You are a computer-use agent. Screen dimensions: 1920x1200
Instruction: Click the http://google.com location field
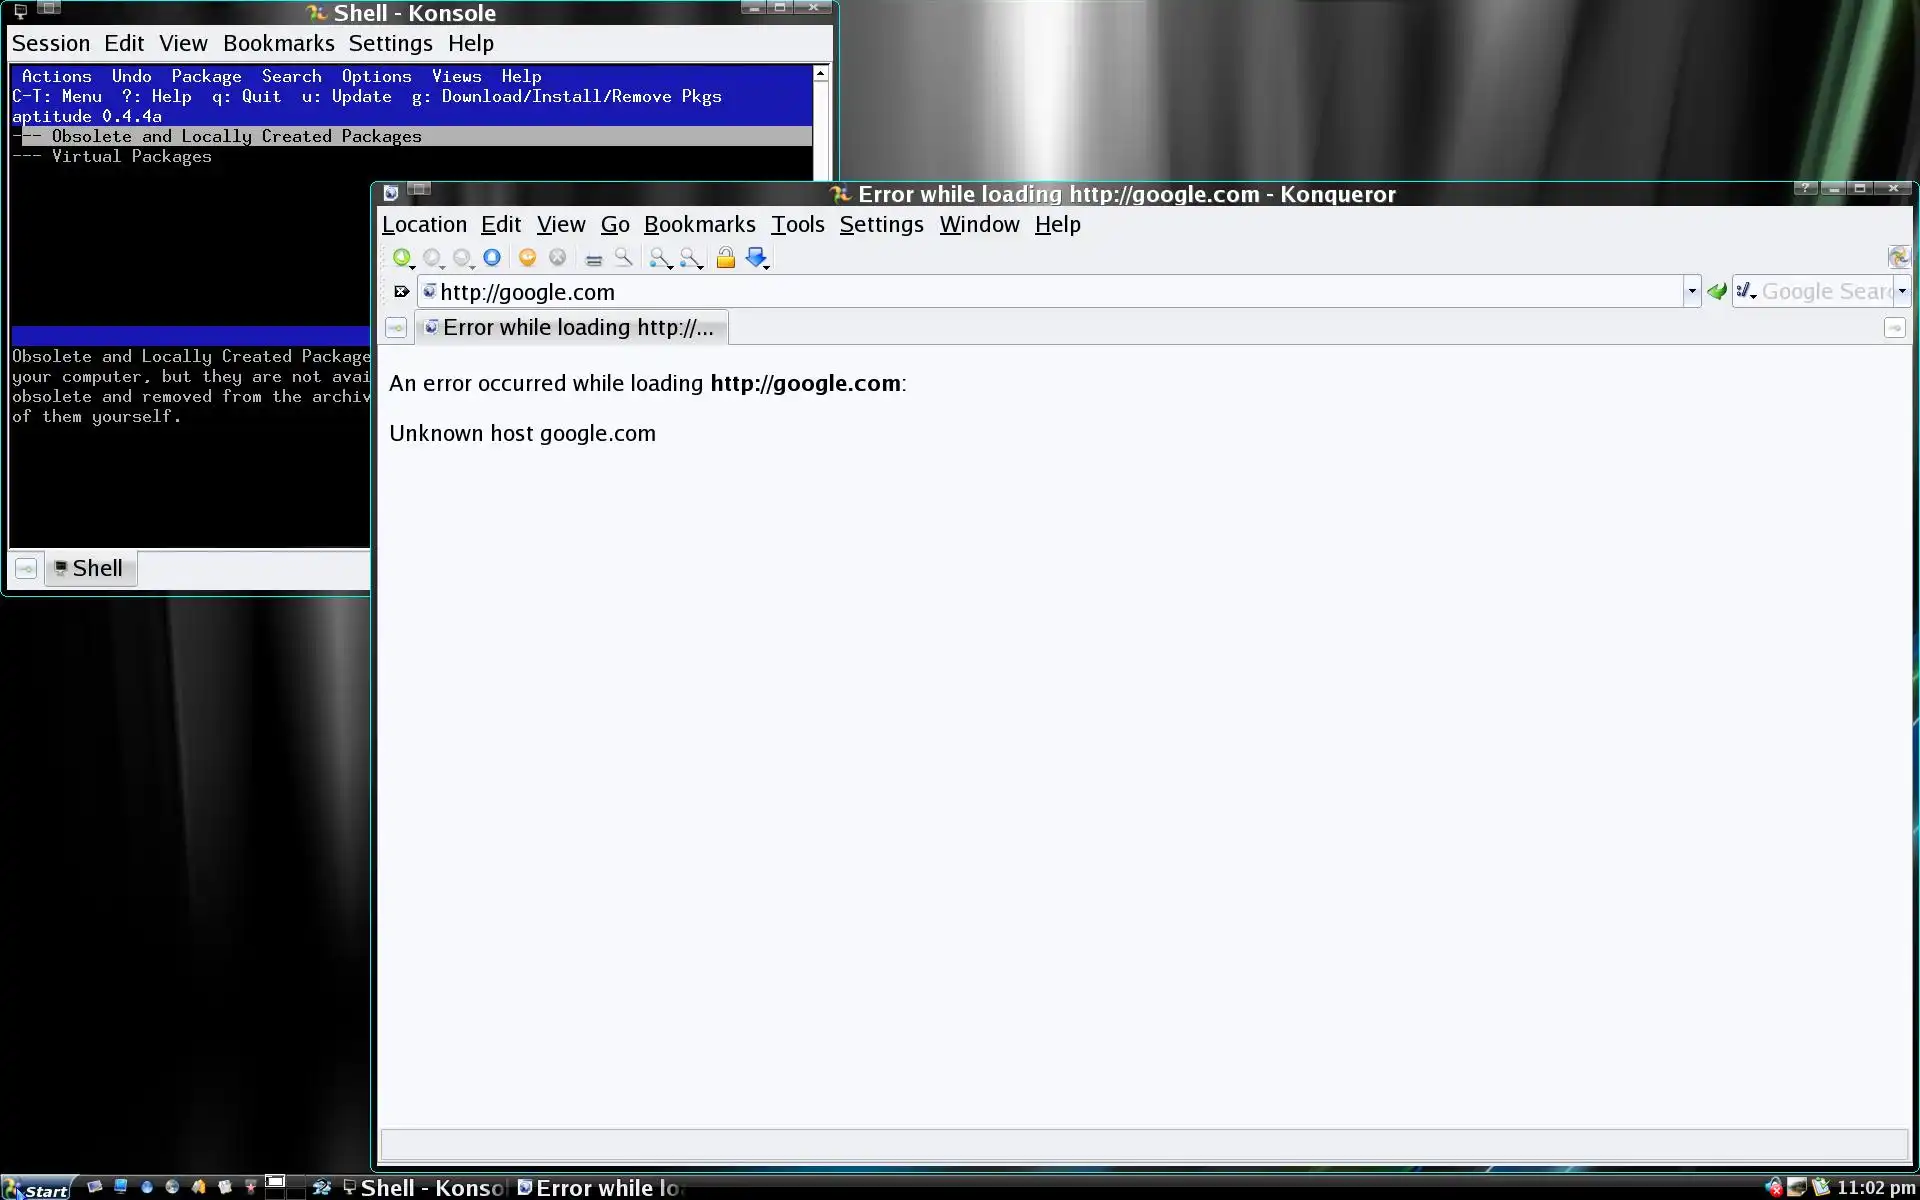[x=1050, y=292]
